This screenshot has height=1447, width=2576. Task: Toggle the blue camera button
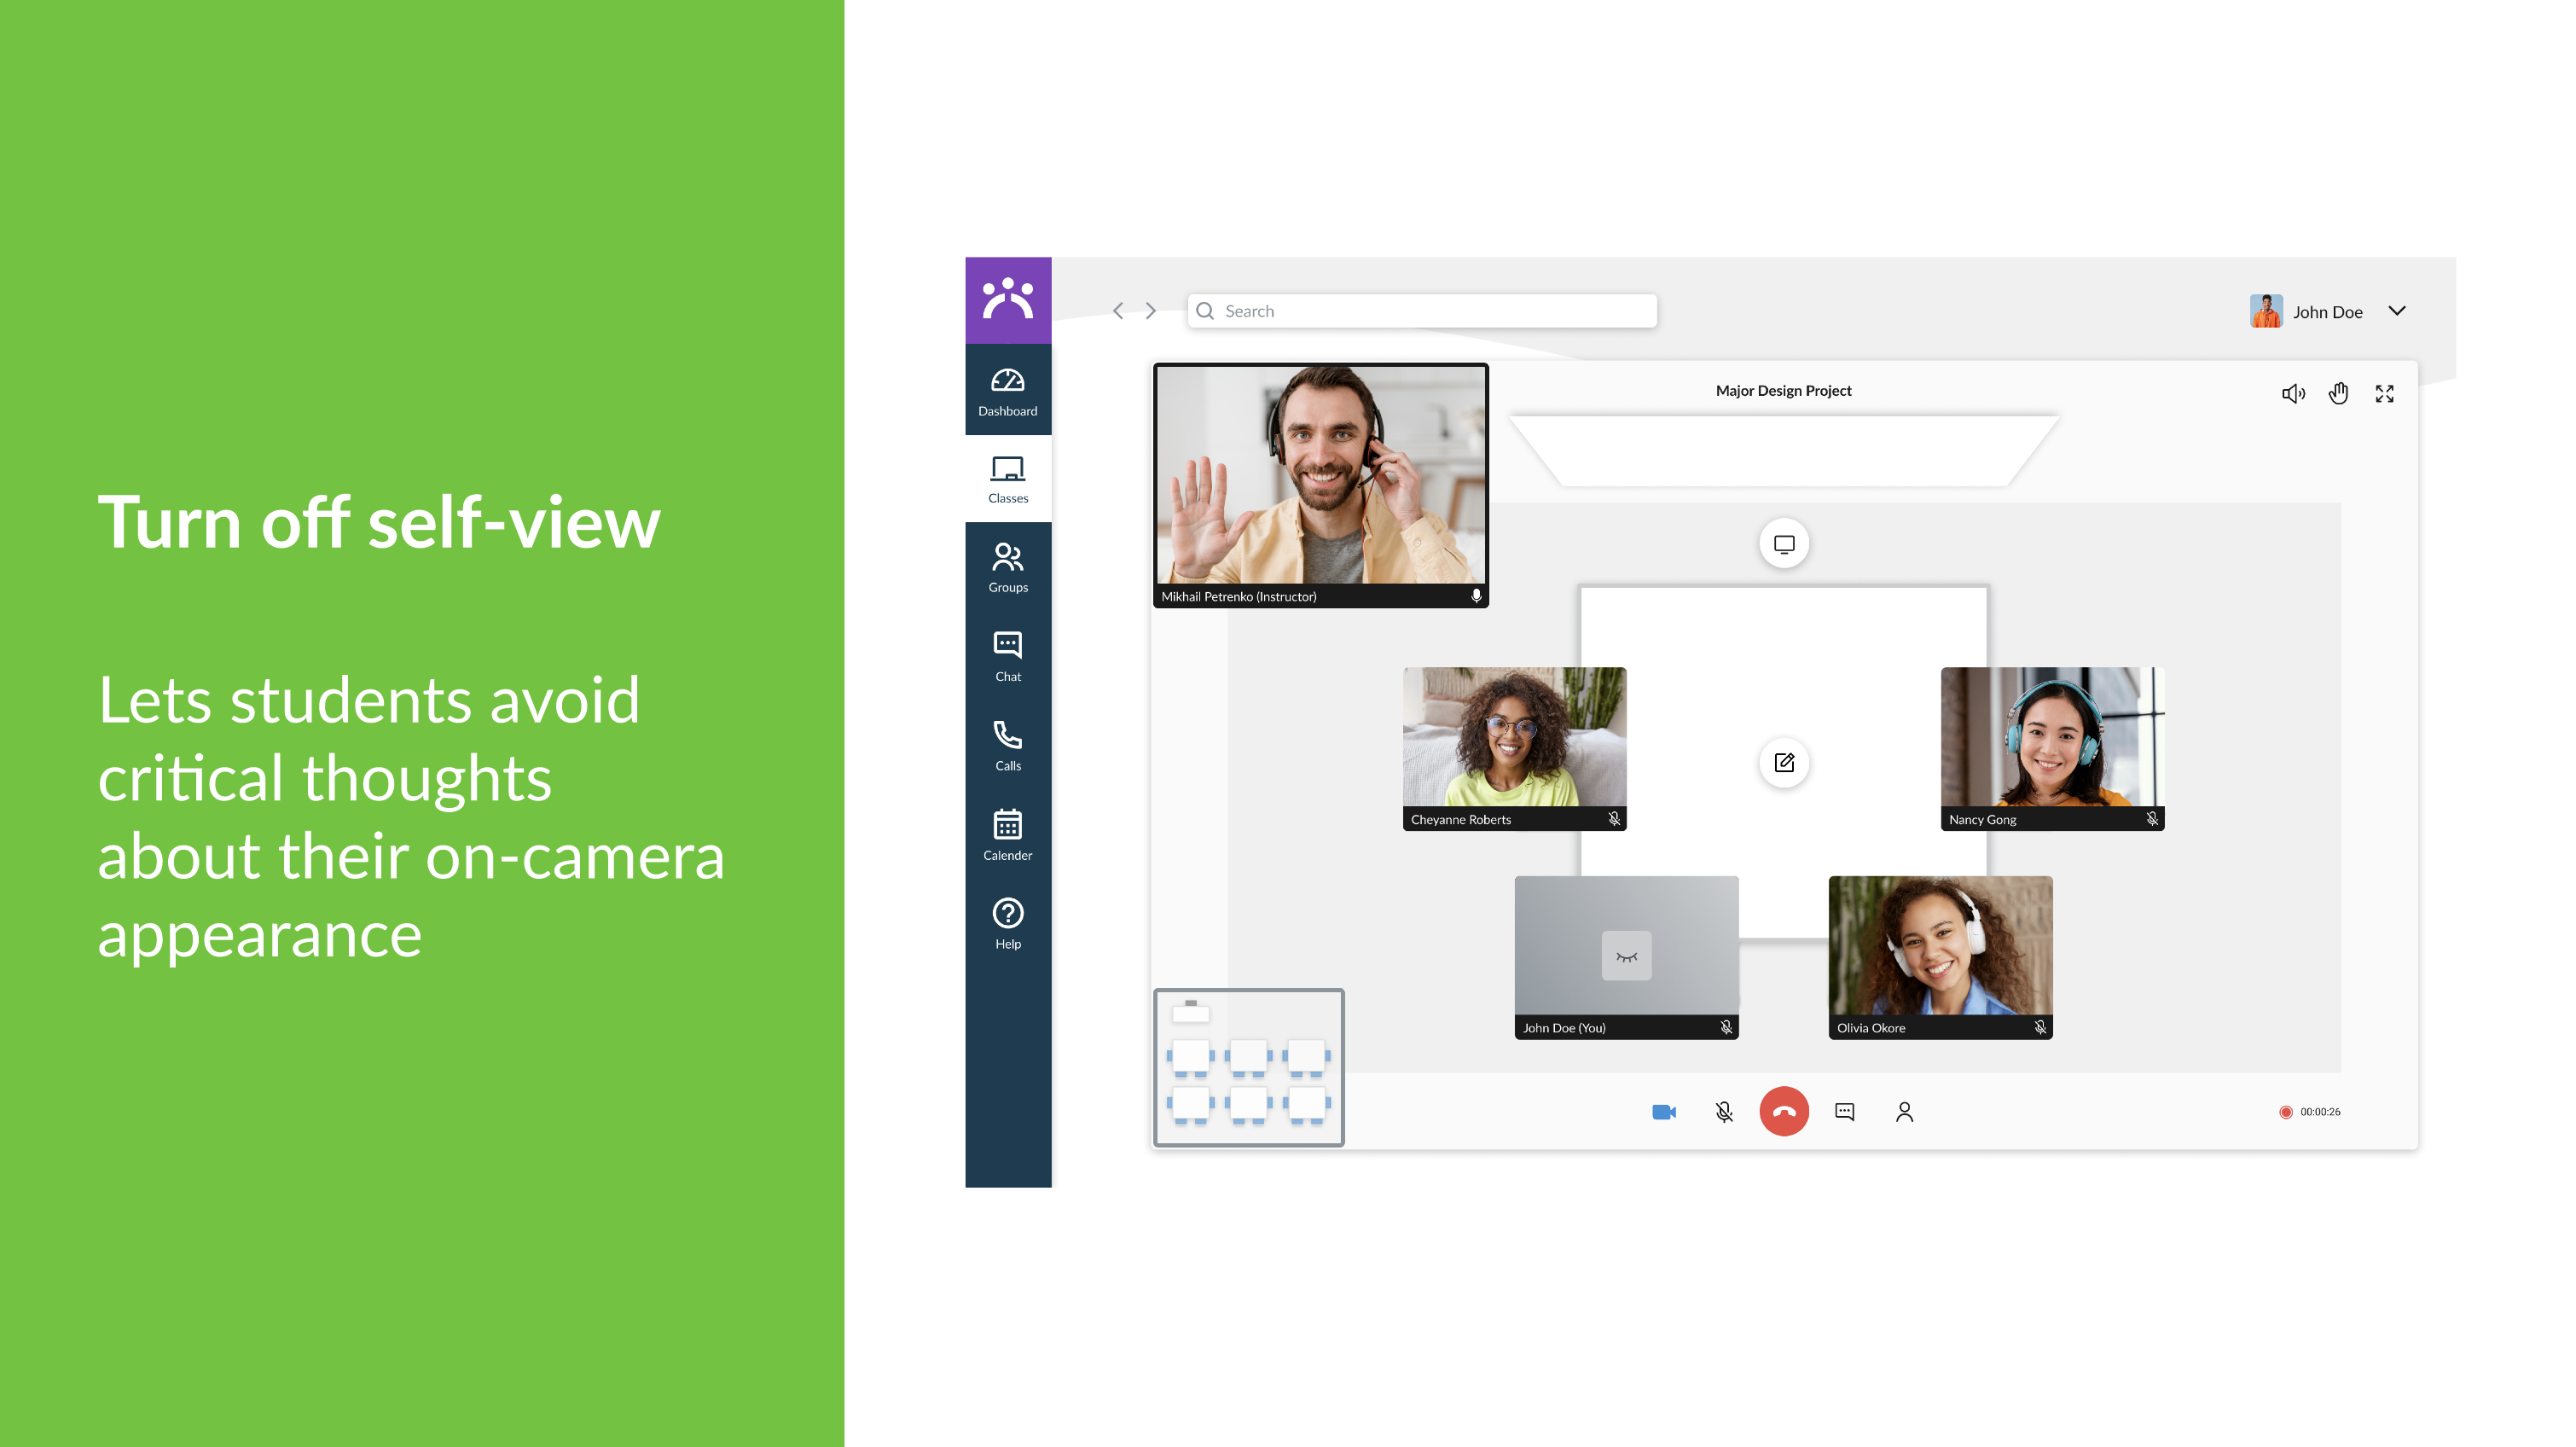coord(1663,1111)
